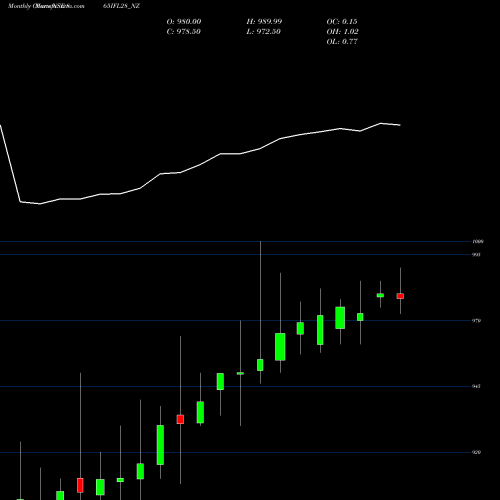Click the OC: 0.15 reading
500x500 pixels.
[342, 21]
